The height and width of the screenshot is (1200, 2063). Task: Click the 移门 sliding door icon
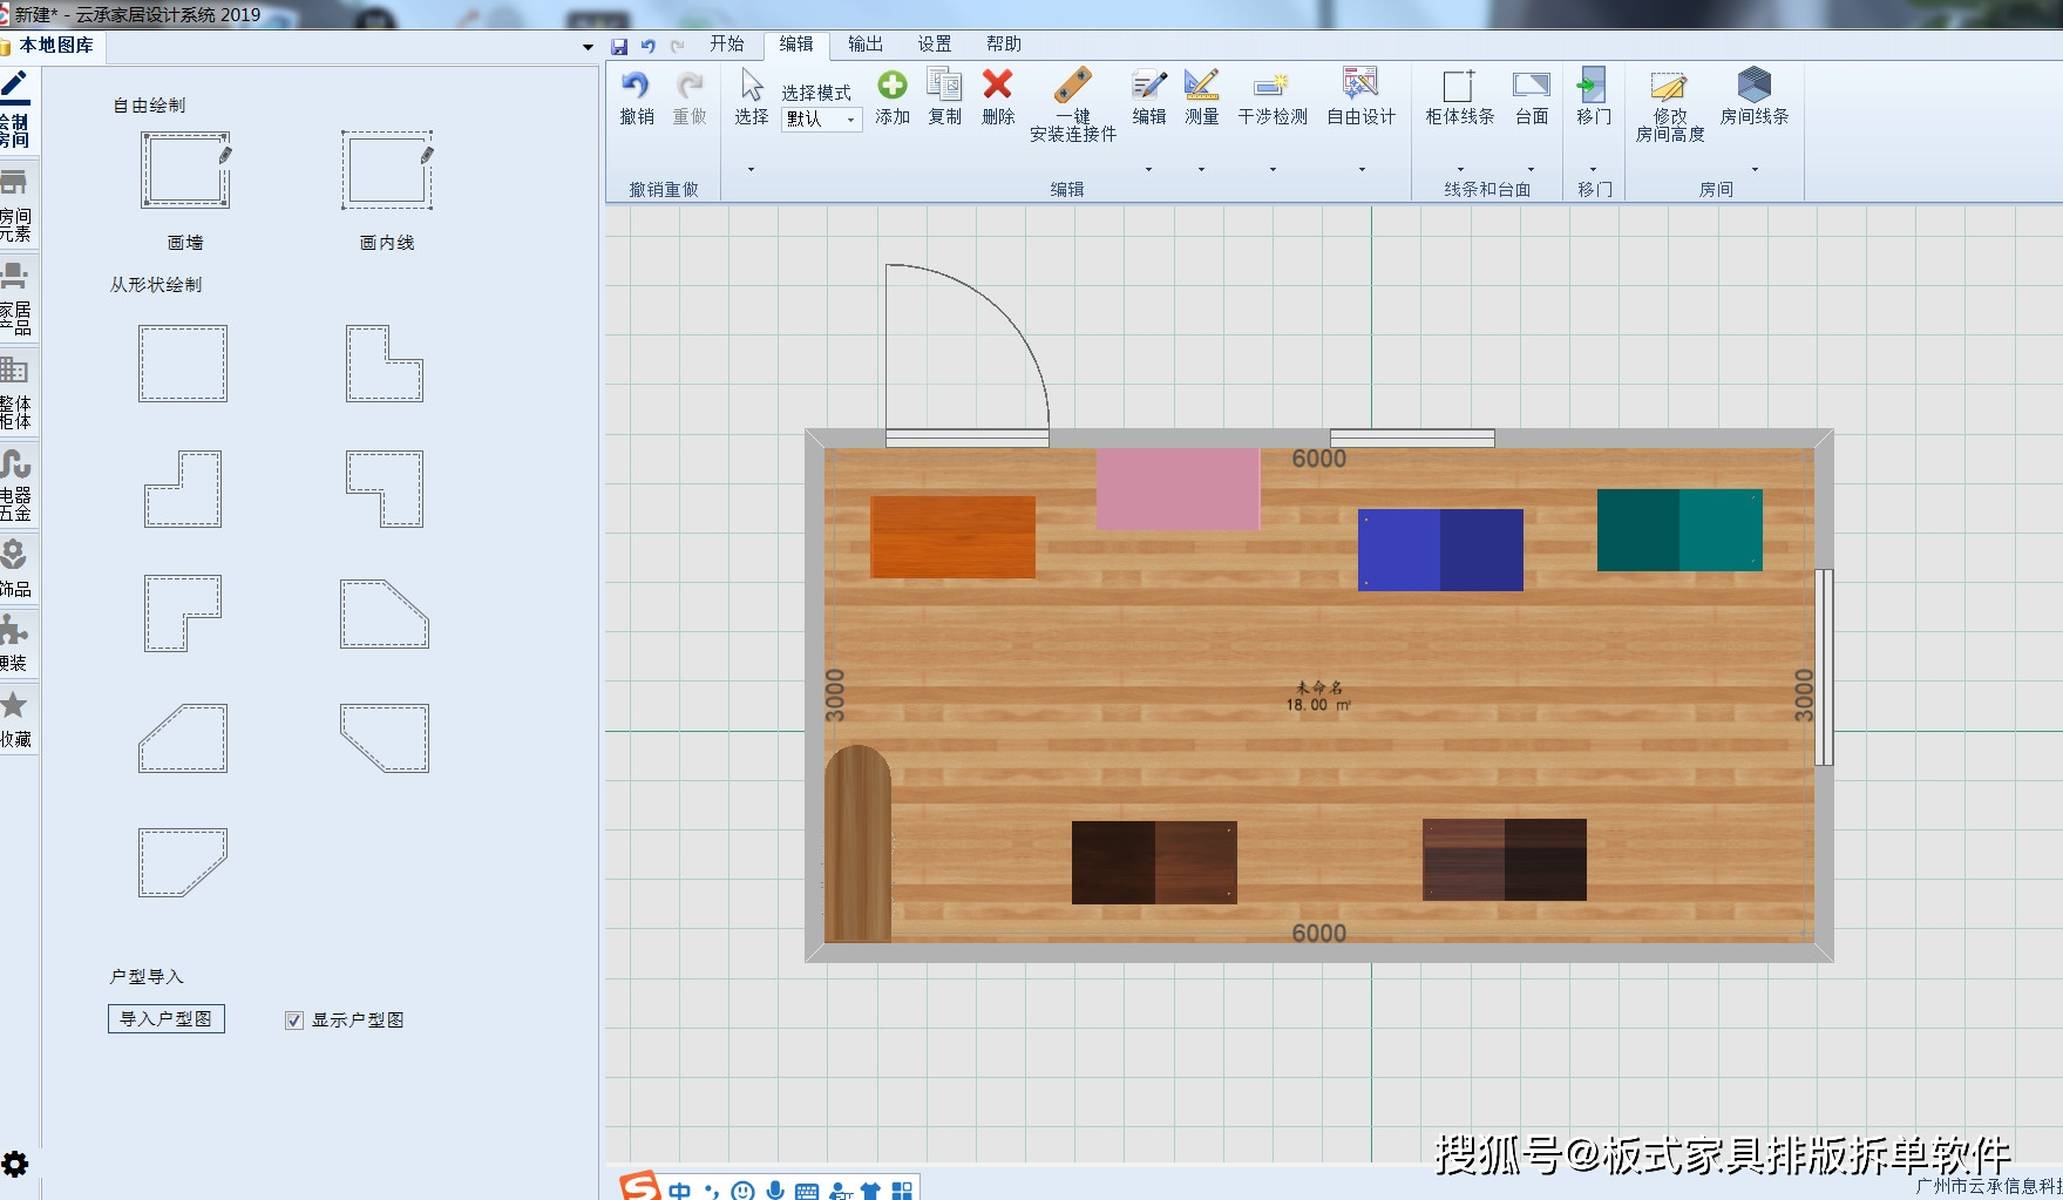(1592, 85)
